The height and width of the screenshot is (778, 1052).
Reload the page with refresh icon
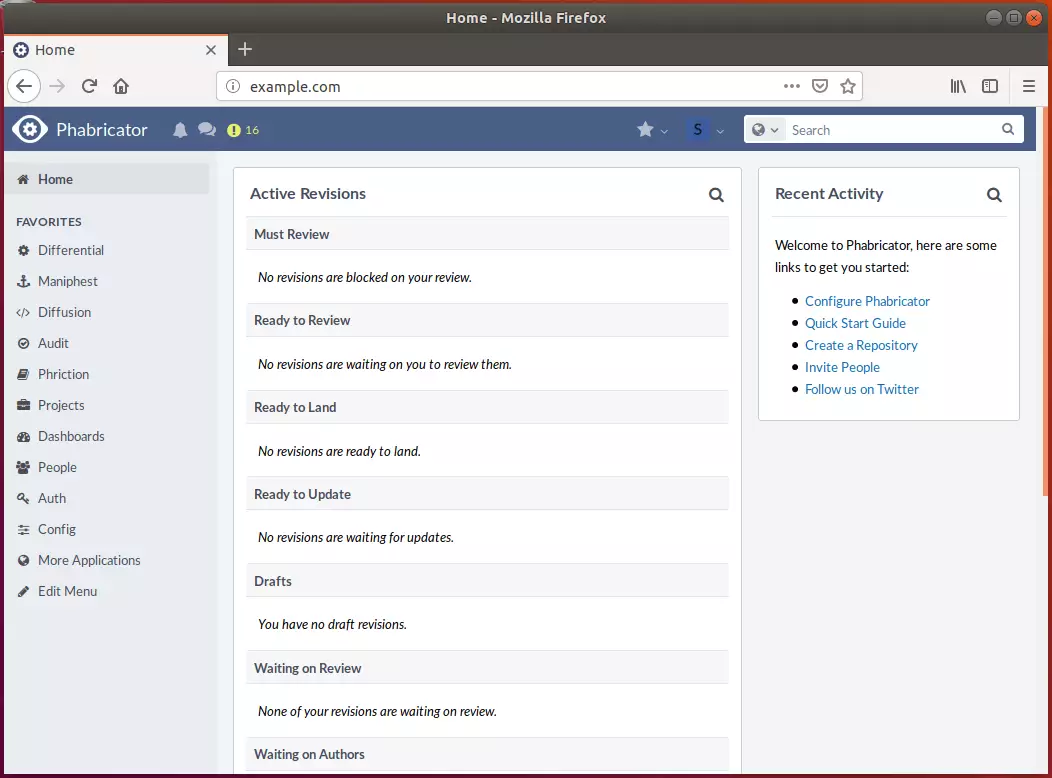(89, 86)
